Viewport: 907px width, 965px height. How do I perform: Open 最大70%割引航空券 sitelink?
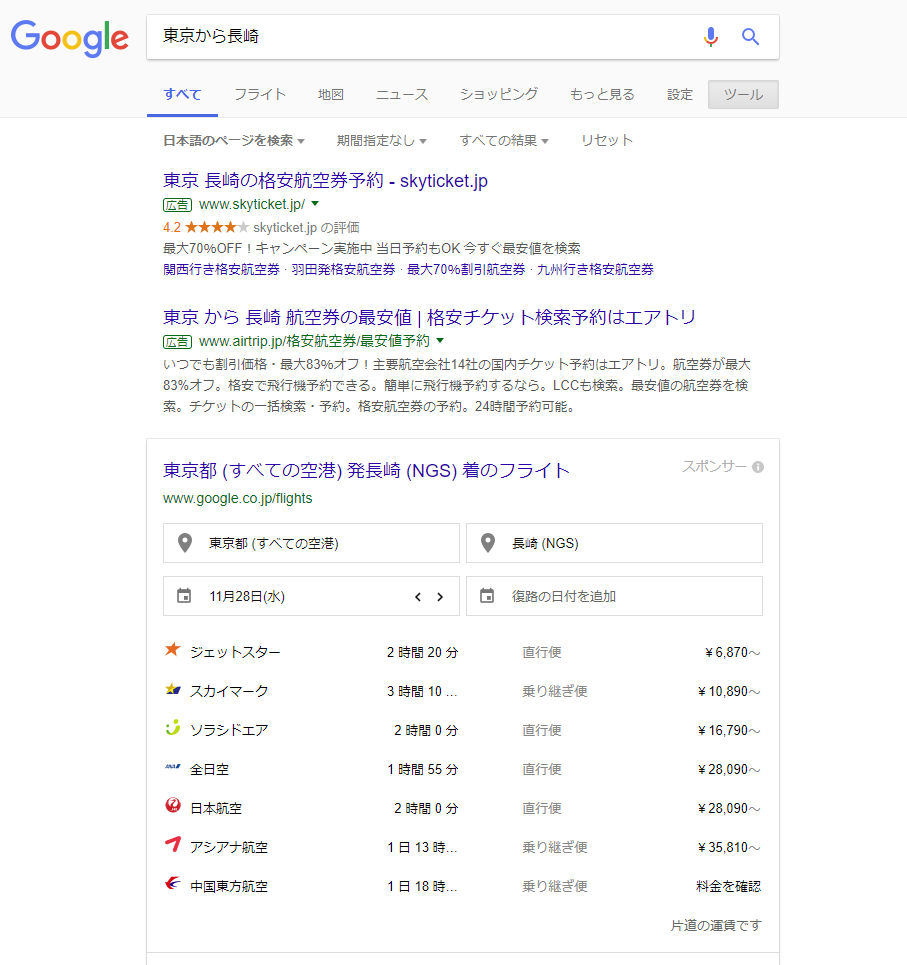[466, 270]
